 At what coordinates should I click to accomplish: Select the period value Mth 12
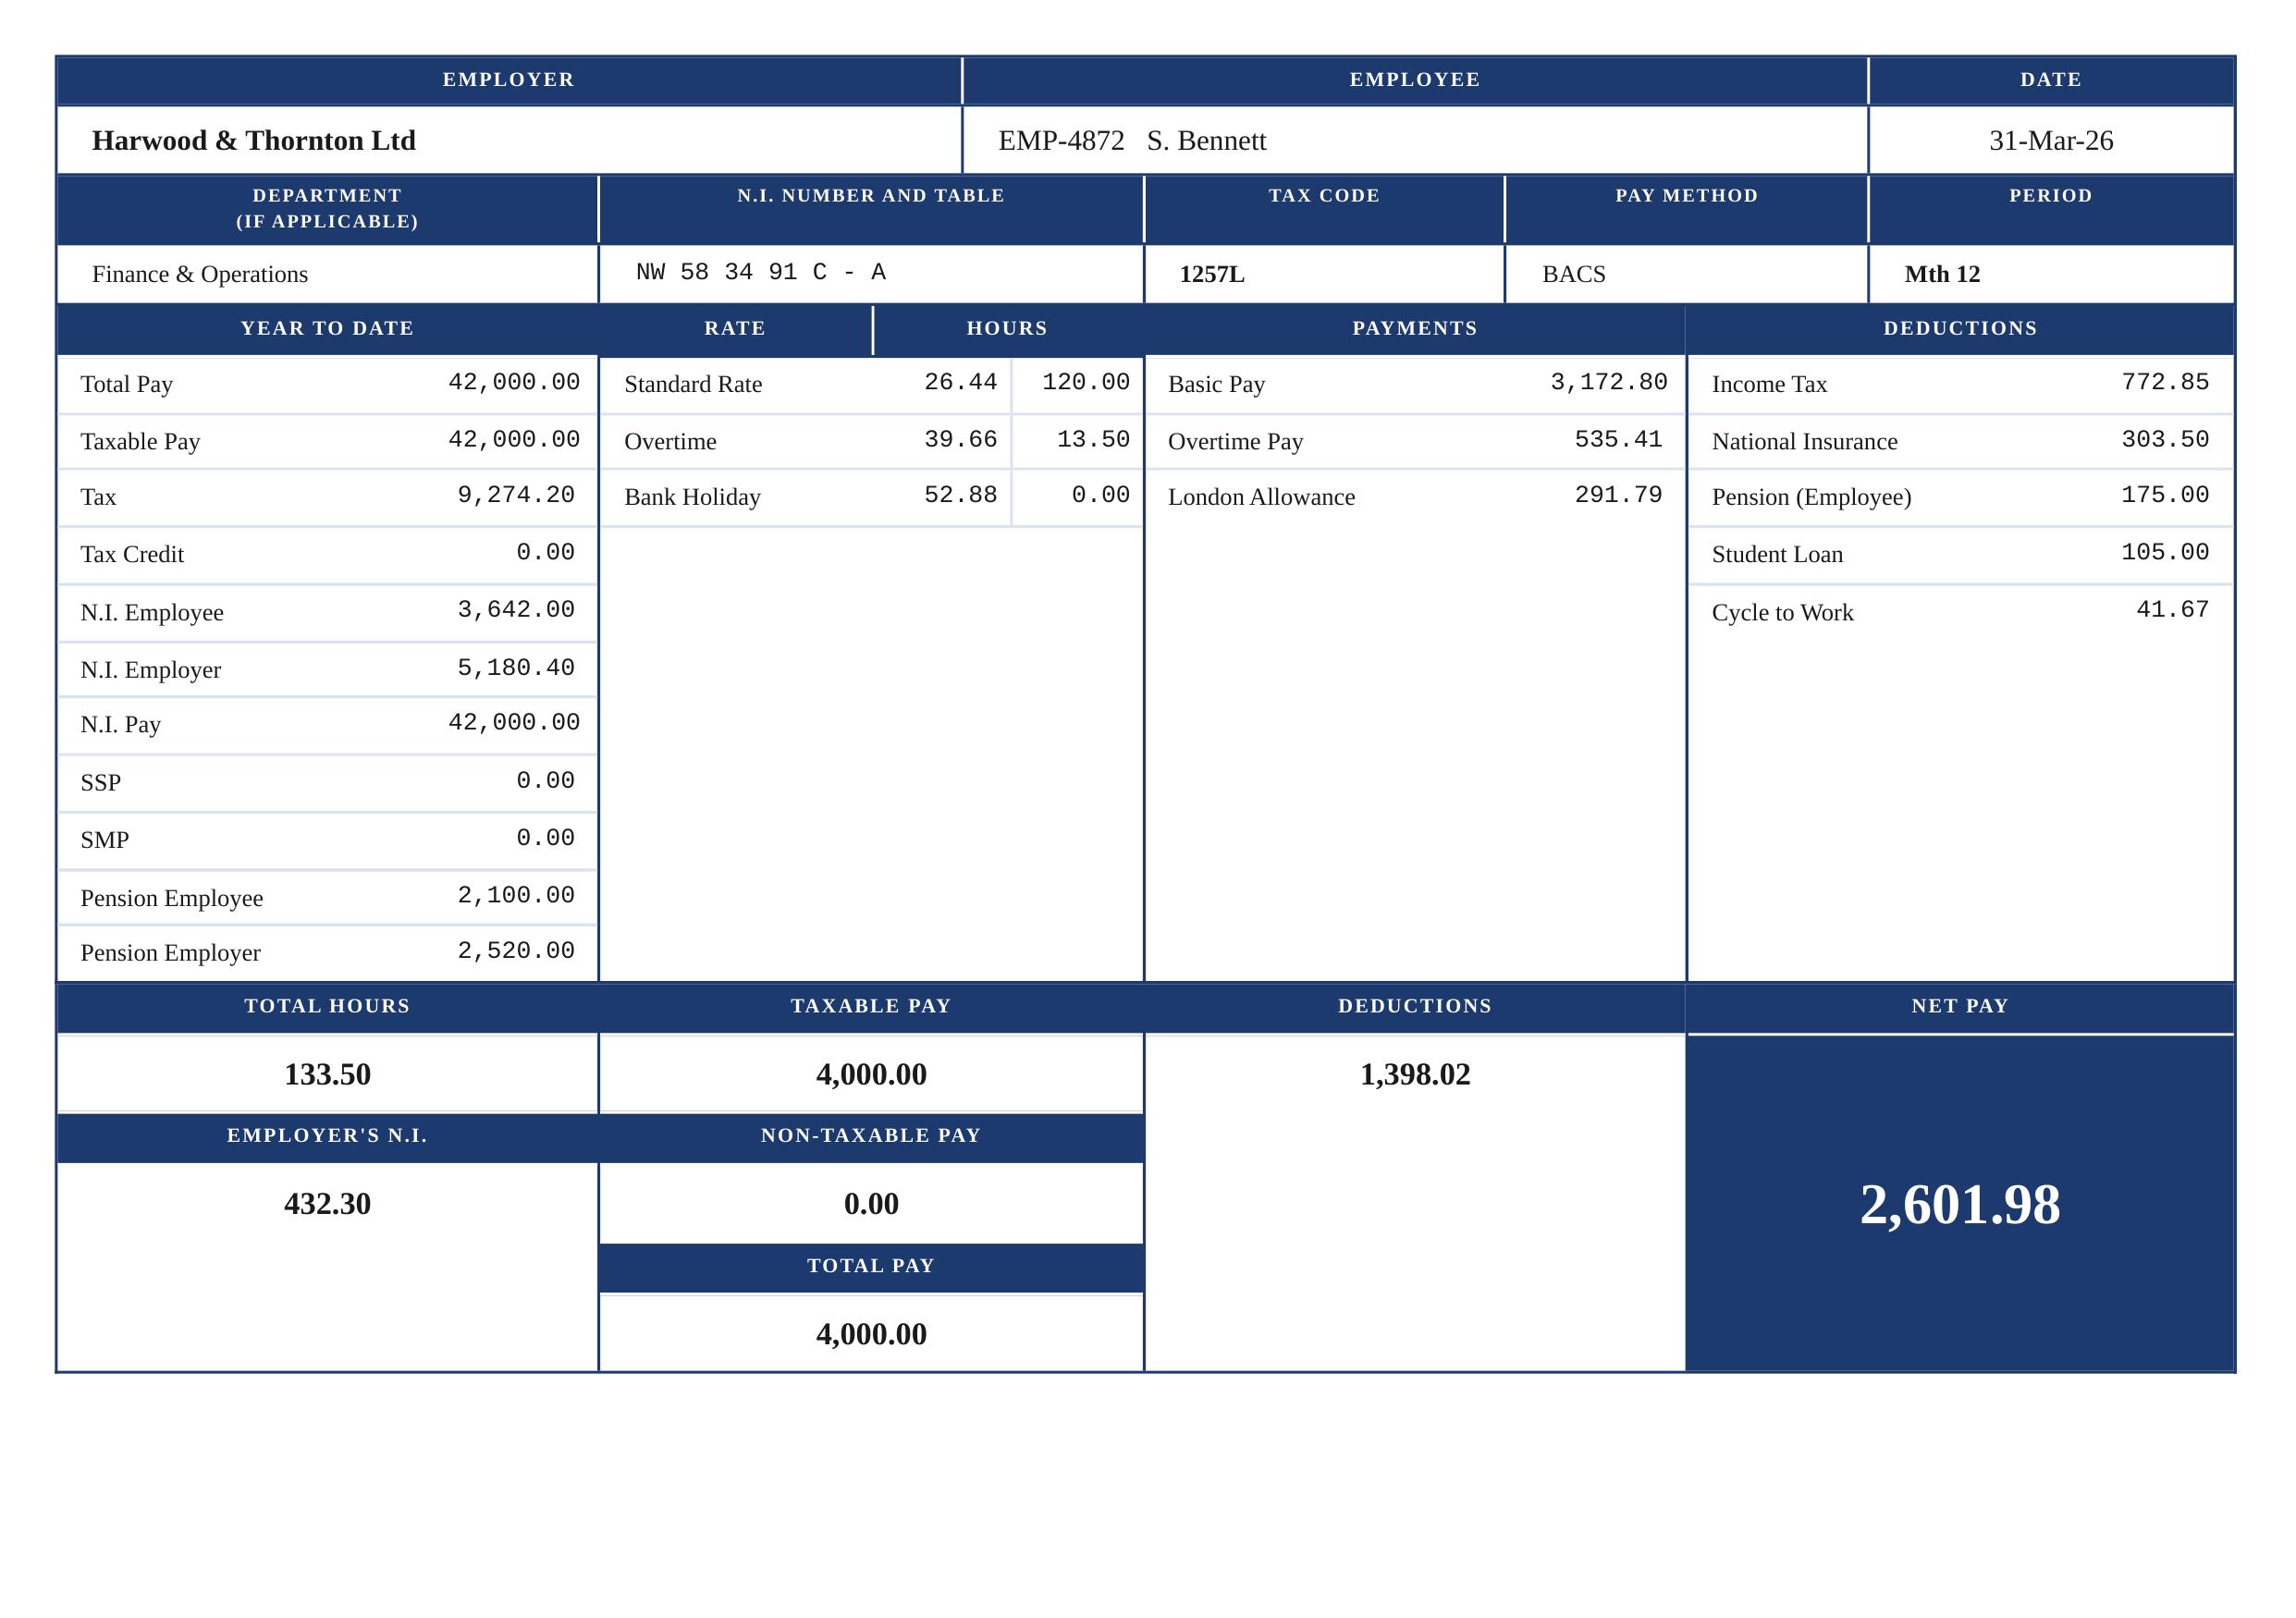[x=1941, y=274]
